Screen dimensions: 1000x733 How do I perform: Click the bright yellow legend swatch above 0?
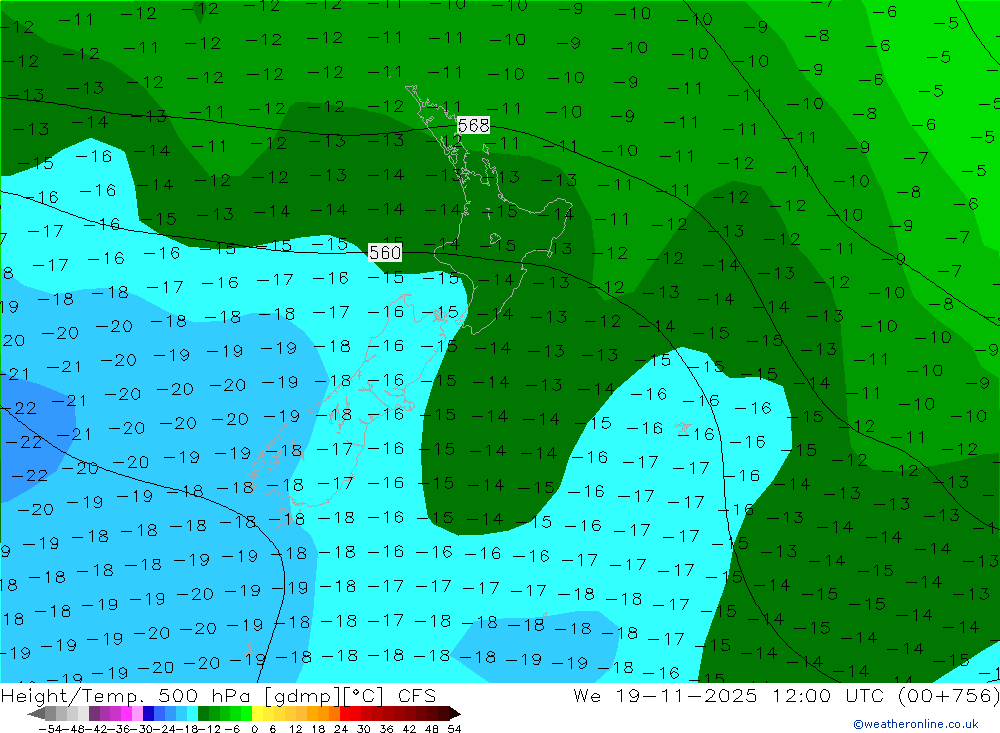coord(258,714)
